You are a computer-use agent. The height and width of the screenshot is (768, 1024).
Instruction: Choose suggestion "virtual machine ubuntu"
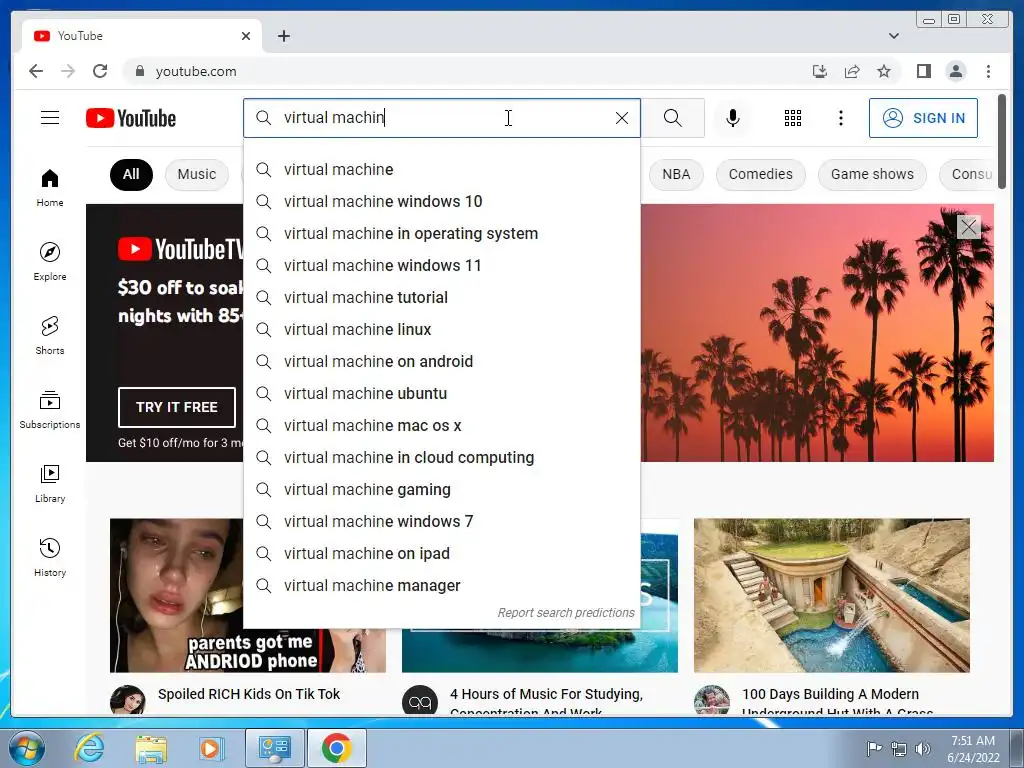click(x=441, y=394)
